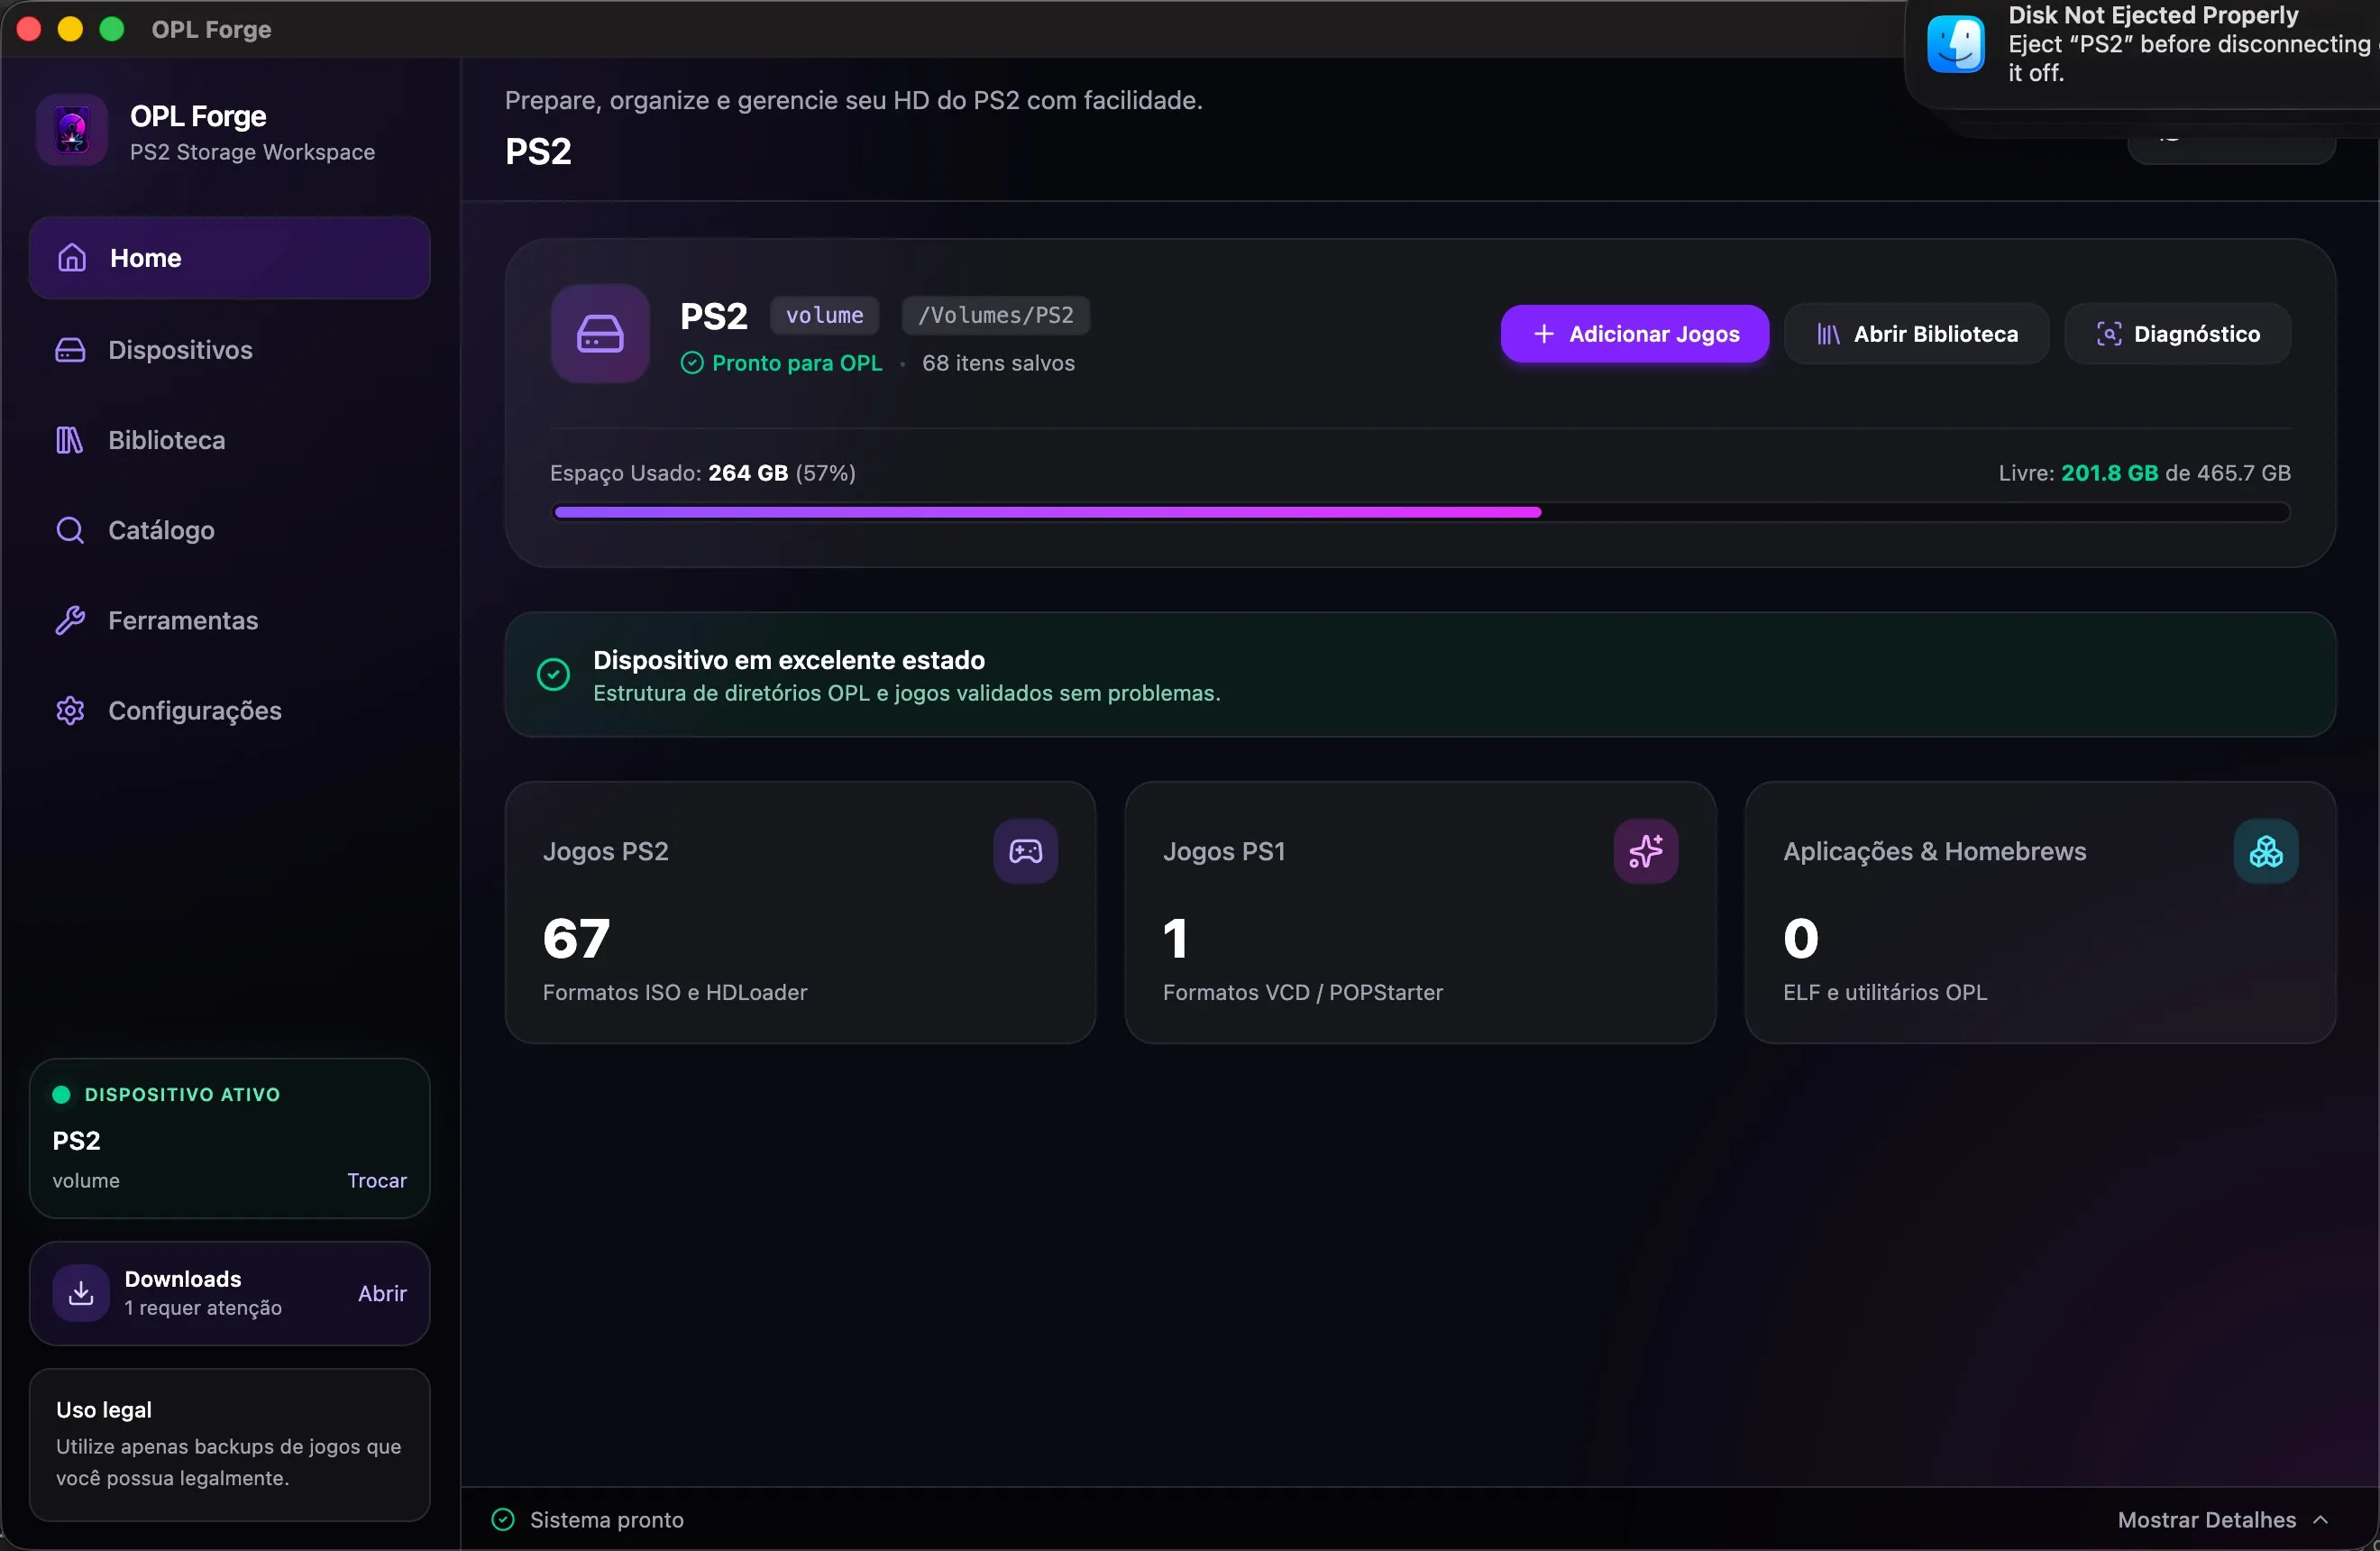
Task: Click the gamepad icon on Jogos PS2 card
Action: pos(1025,851)
